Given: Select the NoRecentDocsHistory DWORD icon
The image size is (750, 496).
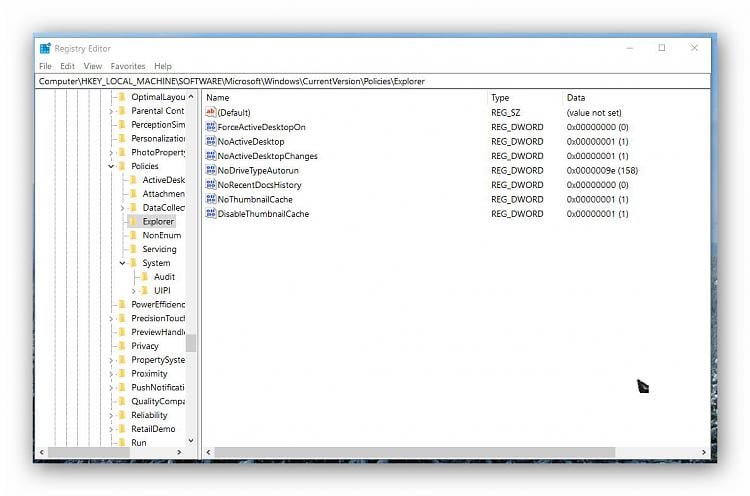Looking at the screenshot, I should pyautogui.click(x=210, y=184).
